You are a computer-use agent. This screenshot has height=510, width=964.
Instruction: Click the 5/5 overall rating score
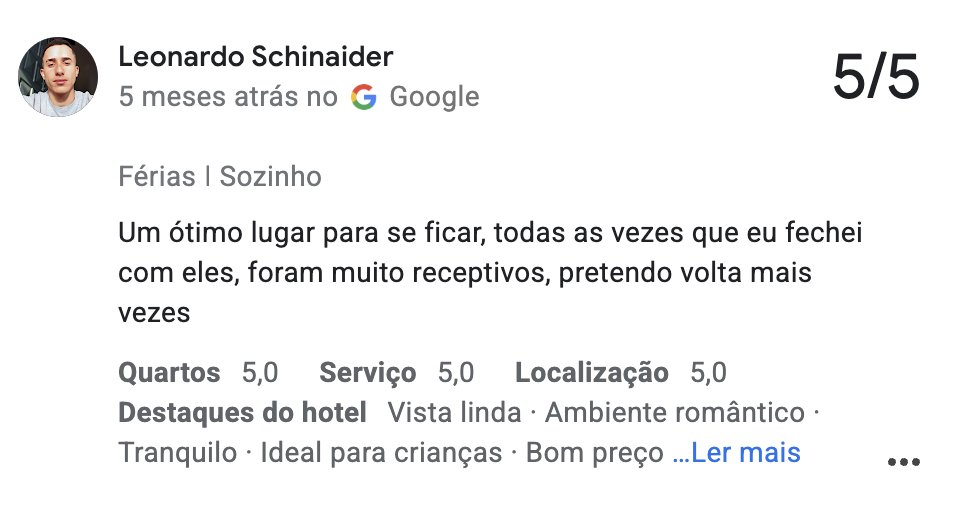click(875, 77)
